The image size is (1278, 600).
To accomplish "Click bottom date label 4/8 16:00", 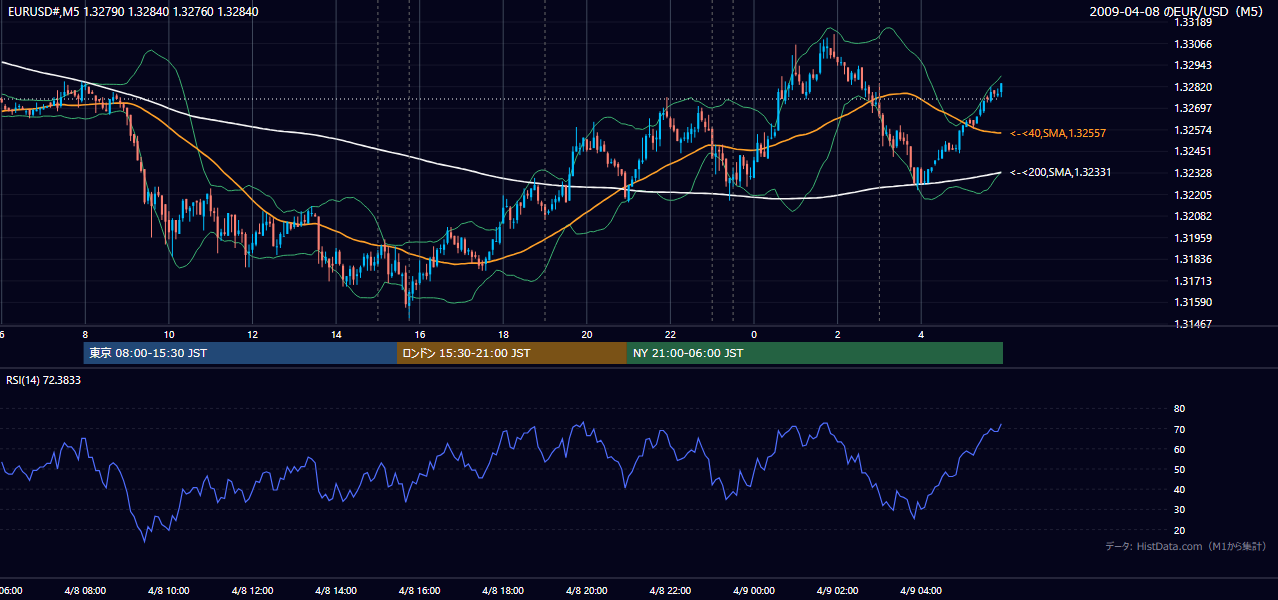I will 420,590.
